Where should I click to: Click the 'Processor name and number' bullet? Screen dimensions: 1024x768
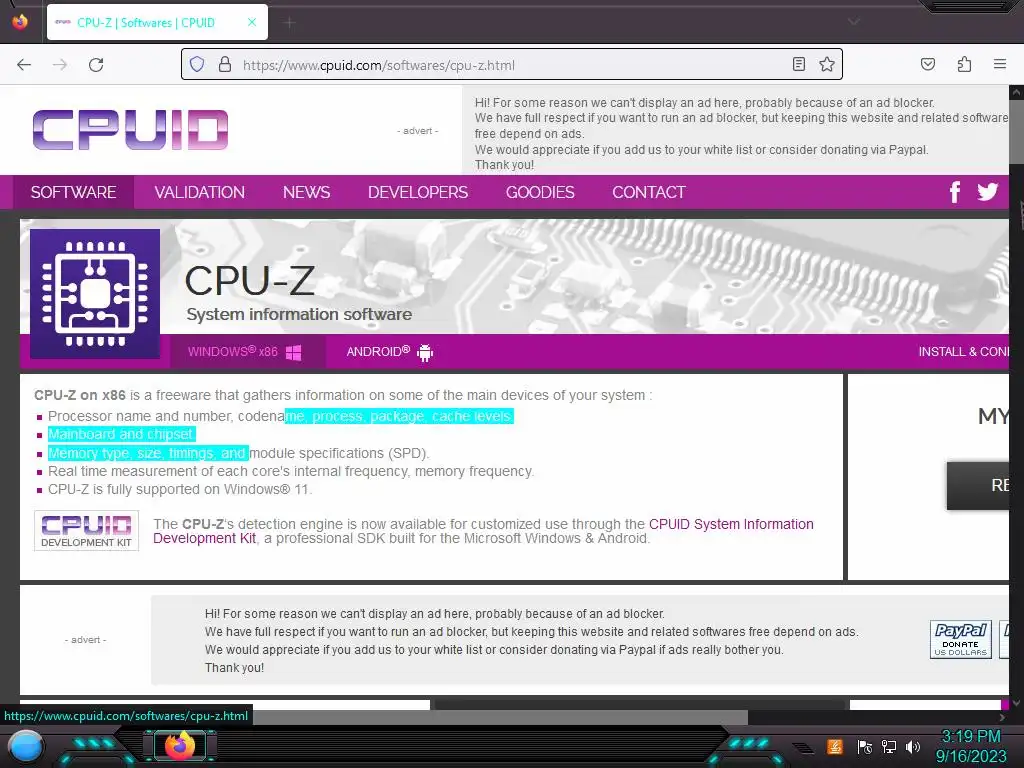click(281, 416)
